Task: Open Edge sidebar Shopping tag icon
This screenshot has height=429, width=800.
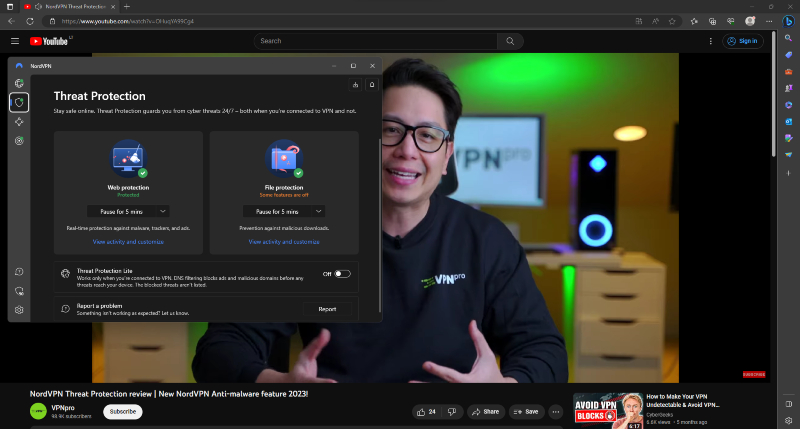Action: click(789, 55)
